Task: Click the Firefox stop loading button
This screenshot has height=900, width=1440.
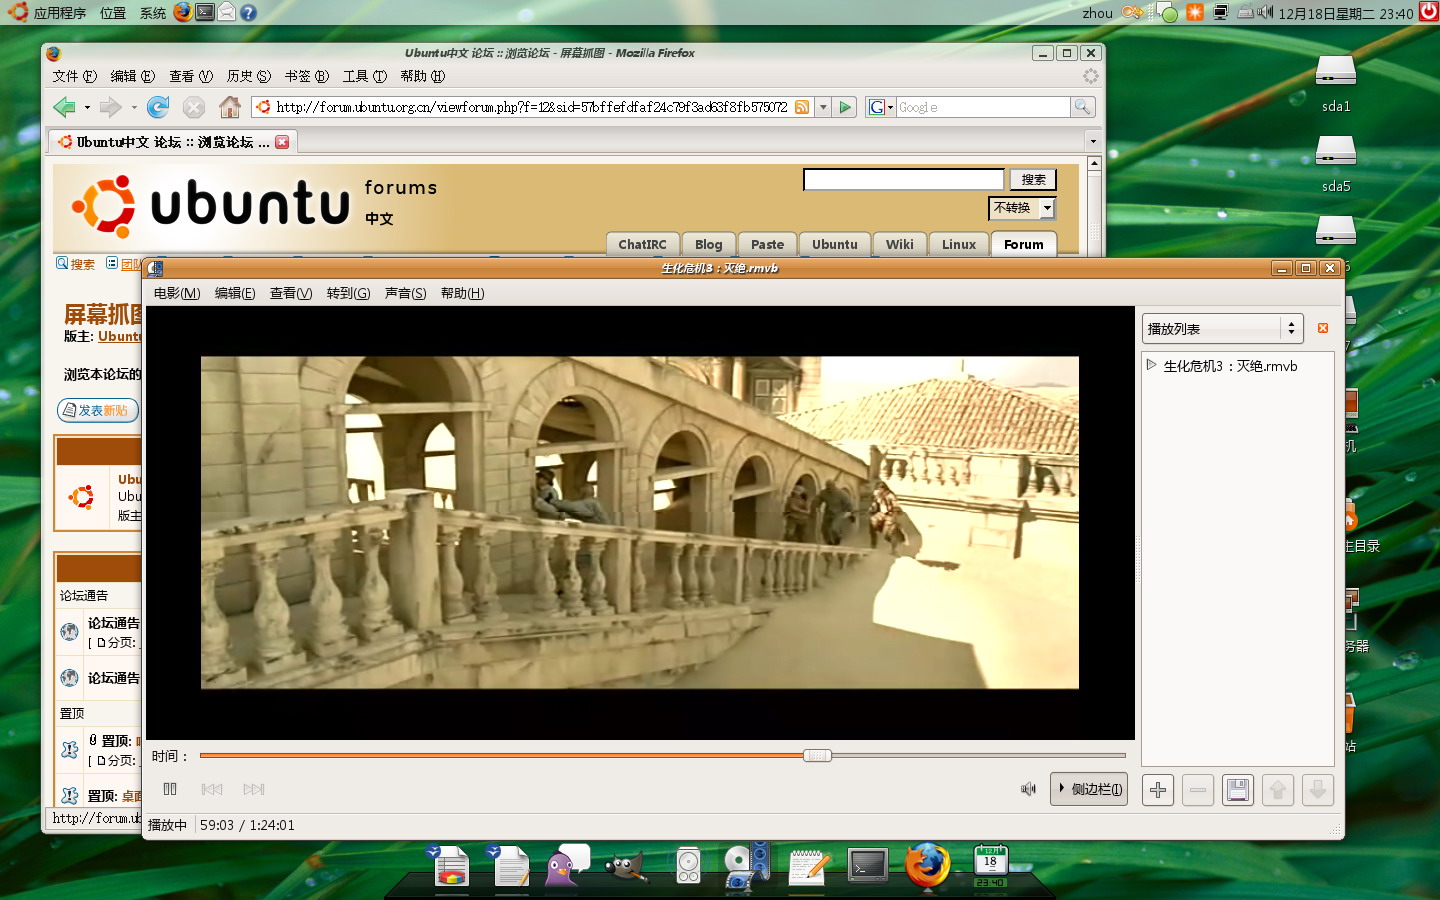Action: [x=194, y=107]
